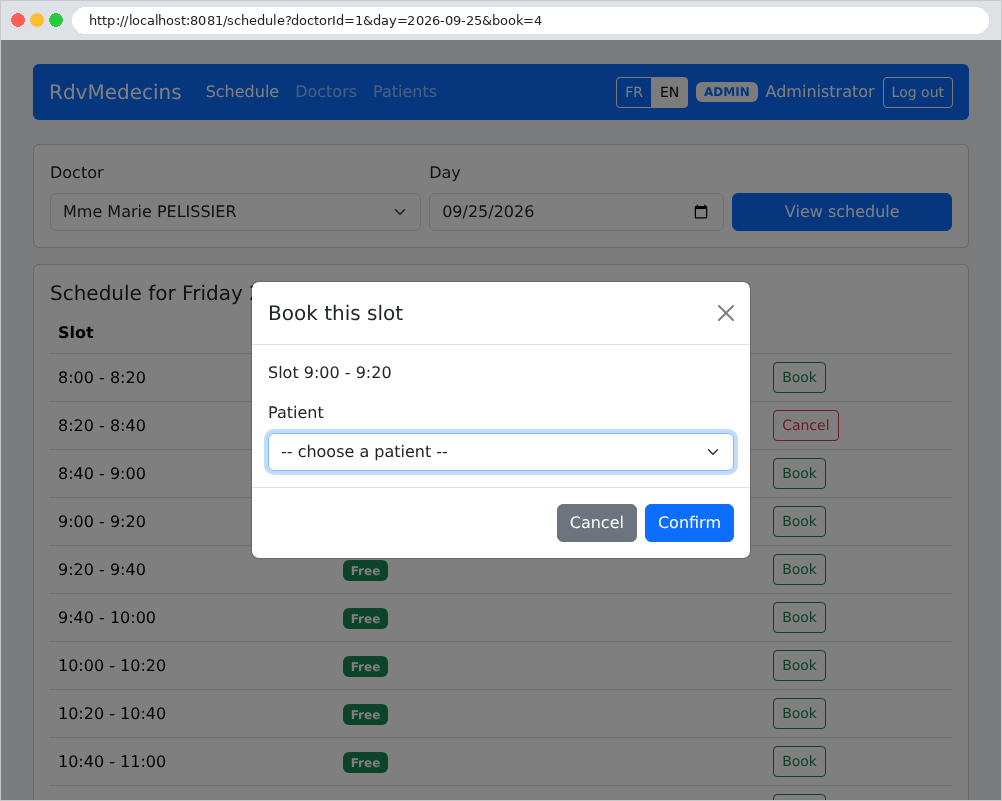
Task: Click the Free badge for 10:40 - 11:00
Action: 366,762
